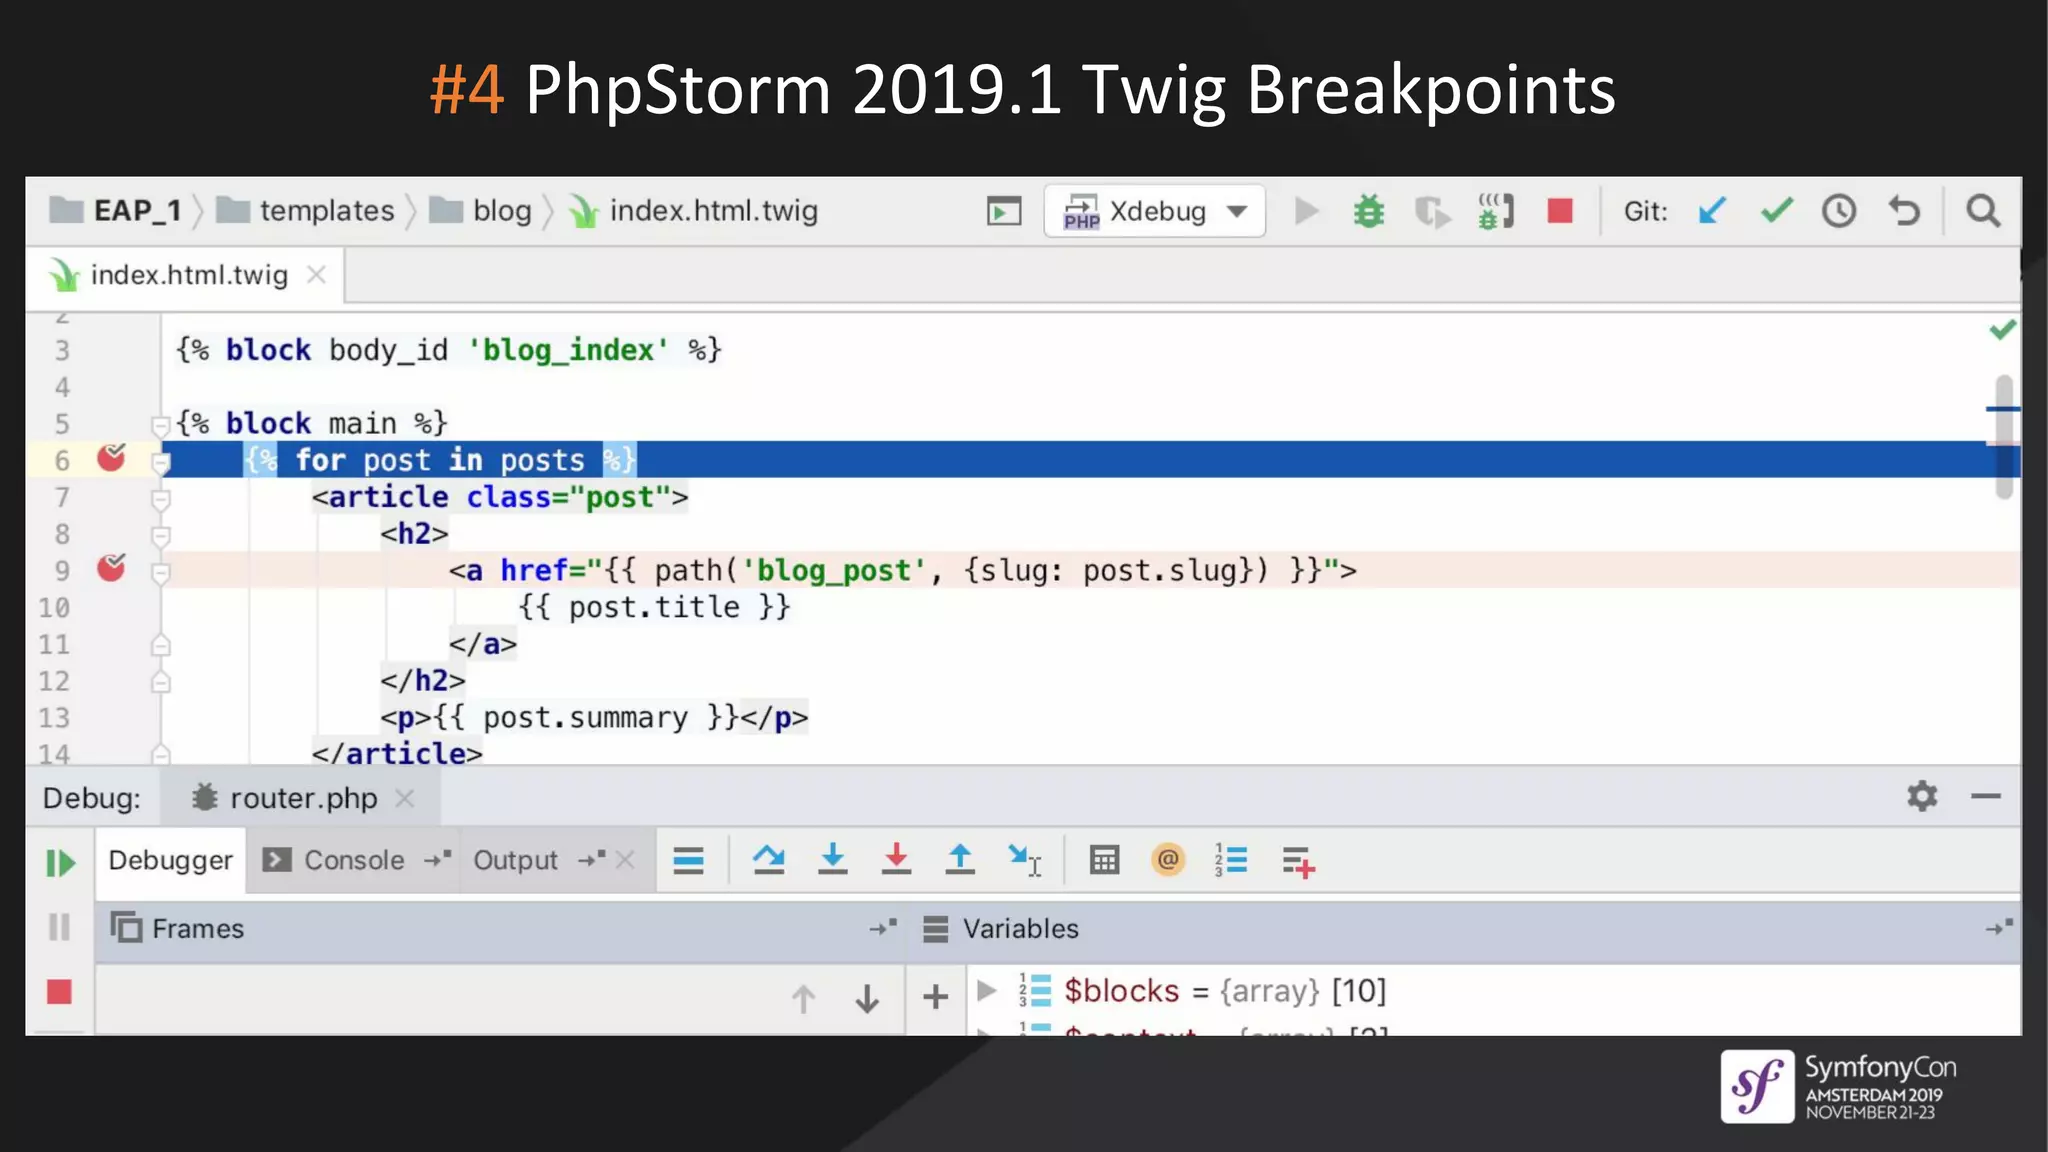2048x1152 pixels.
Task: Pause the program in debug sidebar
Action: (x=60, y=928)
